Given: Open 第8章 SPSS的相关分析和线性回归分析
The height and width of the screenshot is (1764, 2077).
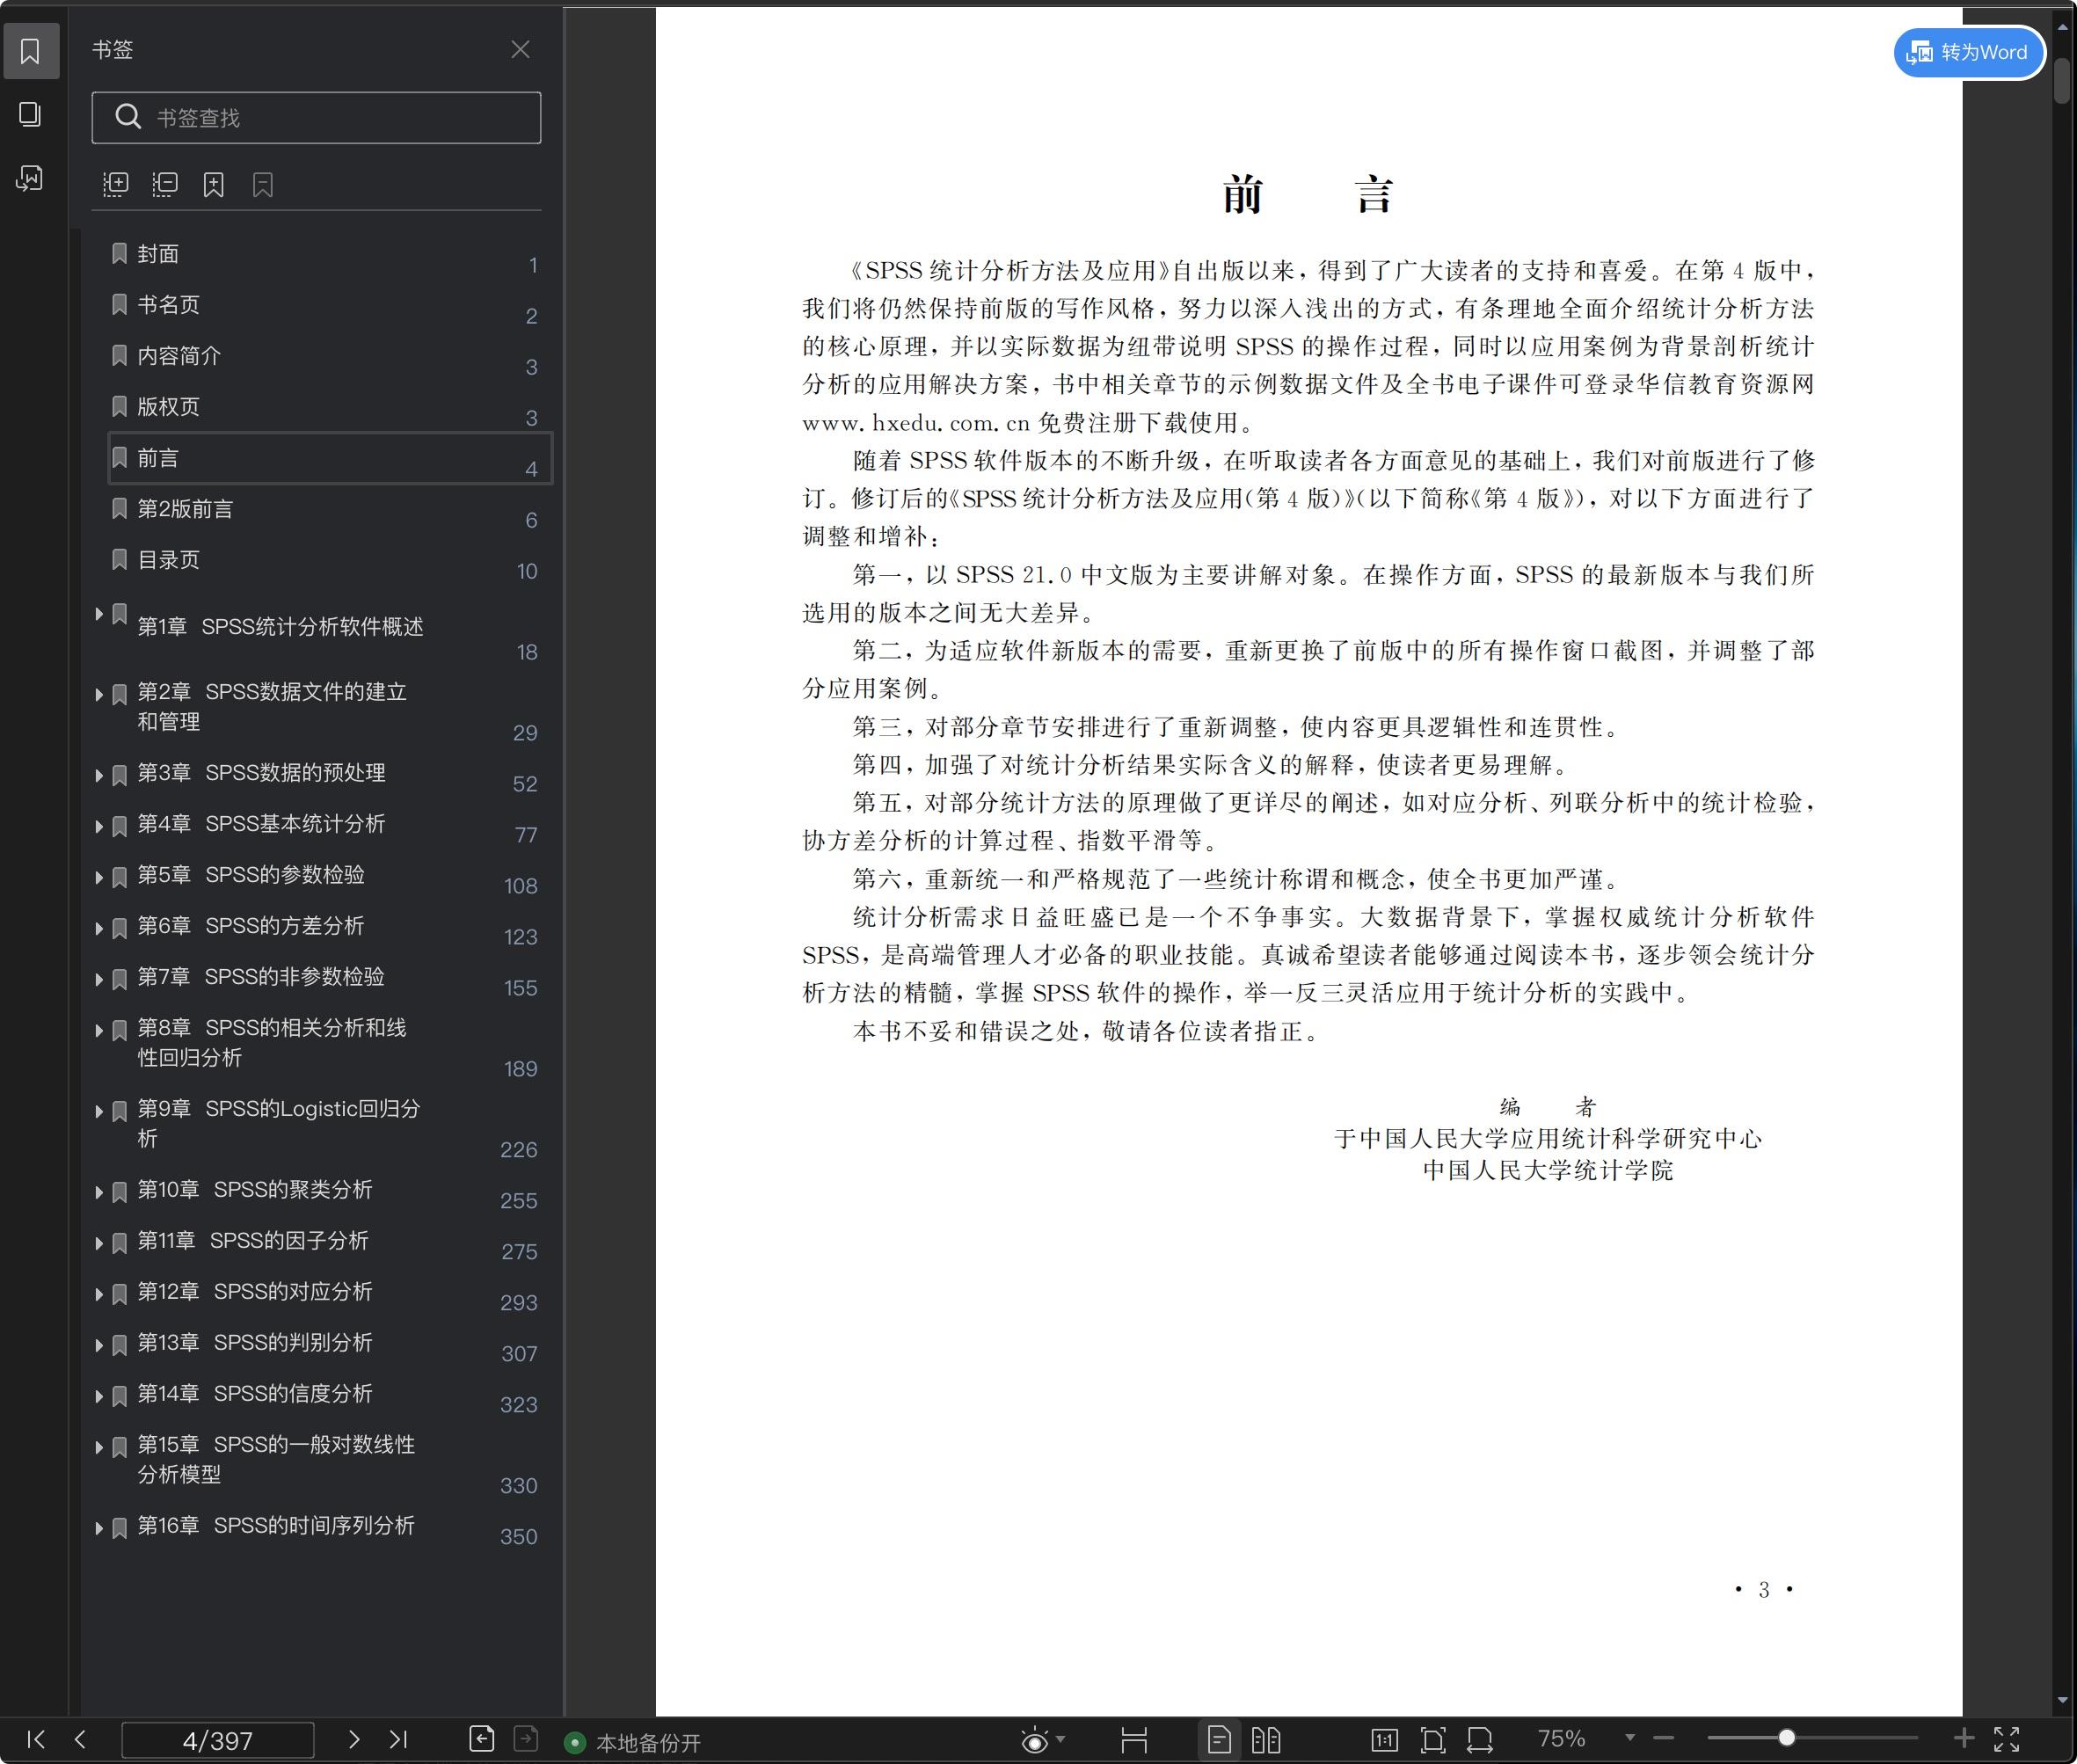Looking at the screenshot, I should pos(271,1042).
